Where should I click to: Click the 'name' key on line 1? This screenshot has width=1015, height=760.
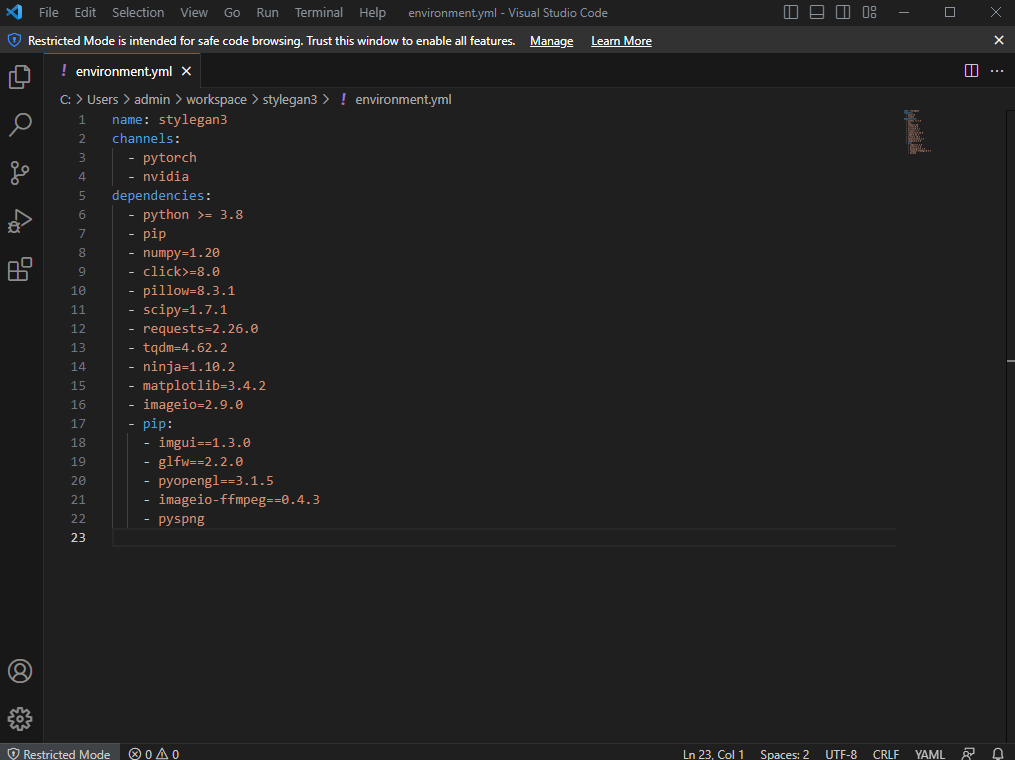[x=127, y=120]
